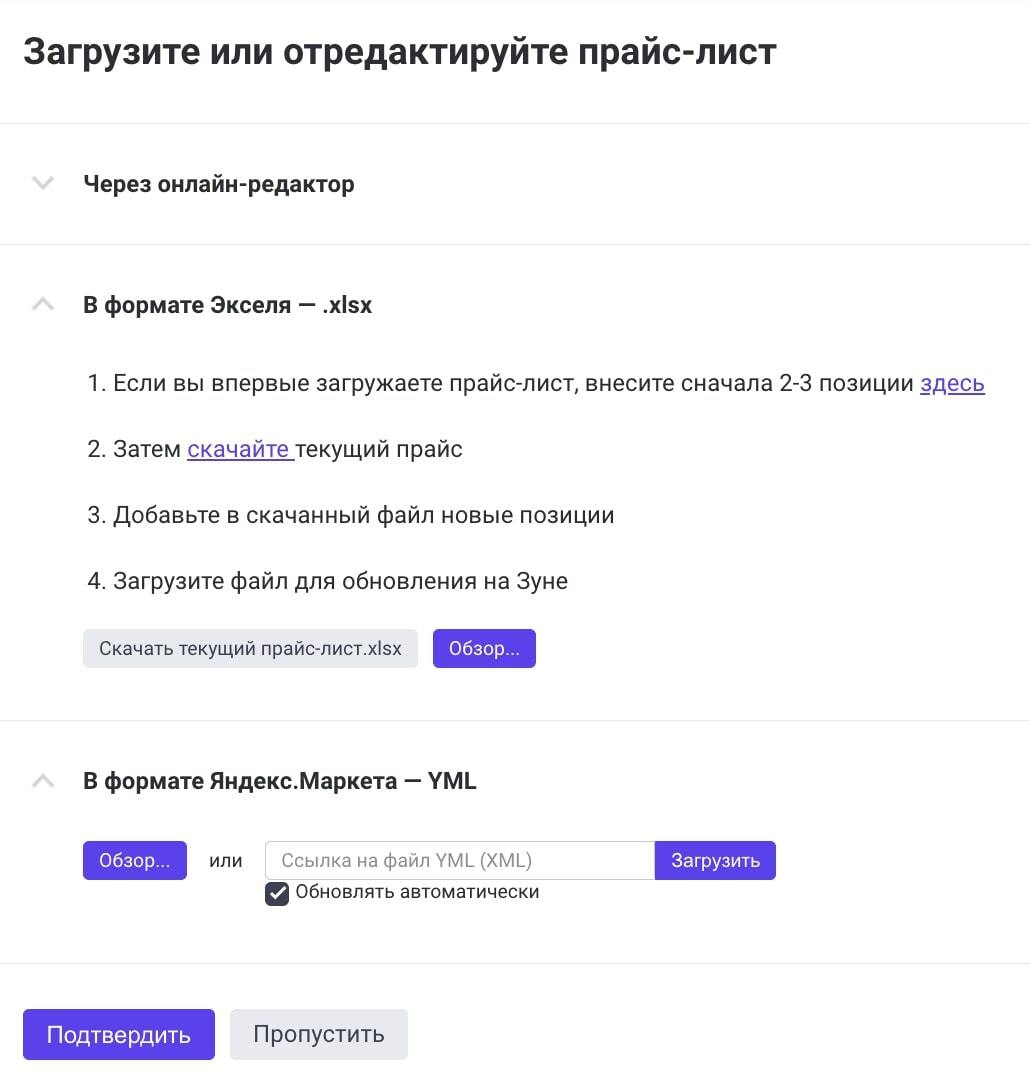Follow the здесь link in step one
This screenshot has width=1030, height=1086.
click(952, 383)
